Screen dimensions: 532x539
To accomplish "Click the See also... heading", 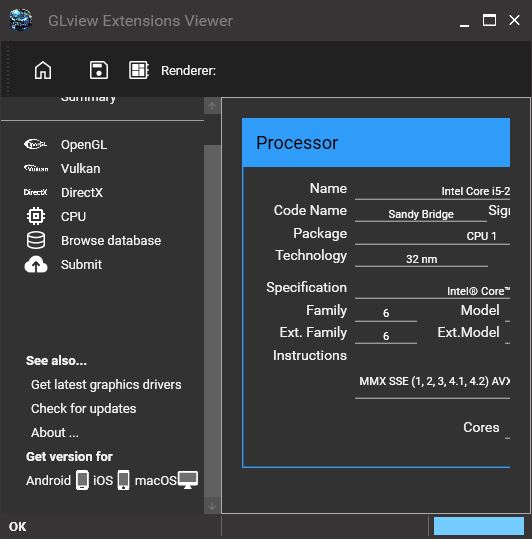I will click(x=56, y=361).
